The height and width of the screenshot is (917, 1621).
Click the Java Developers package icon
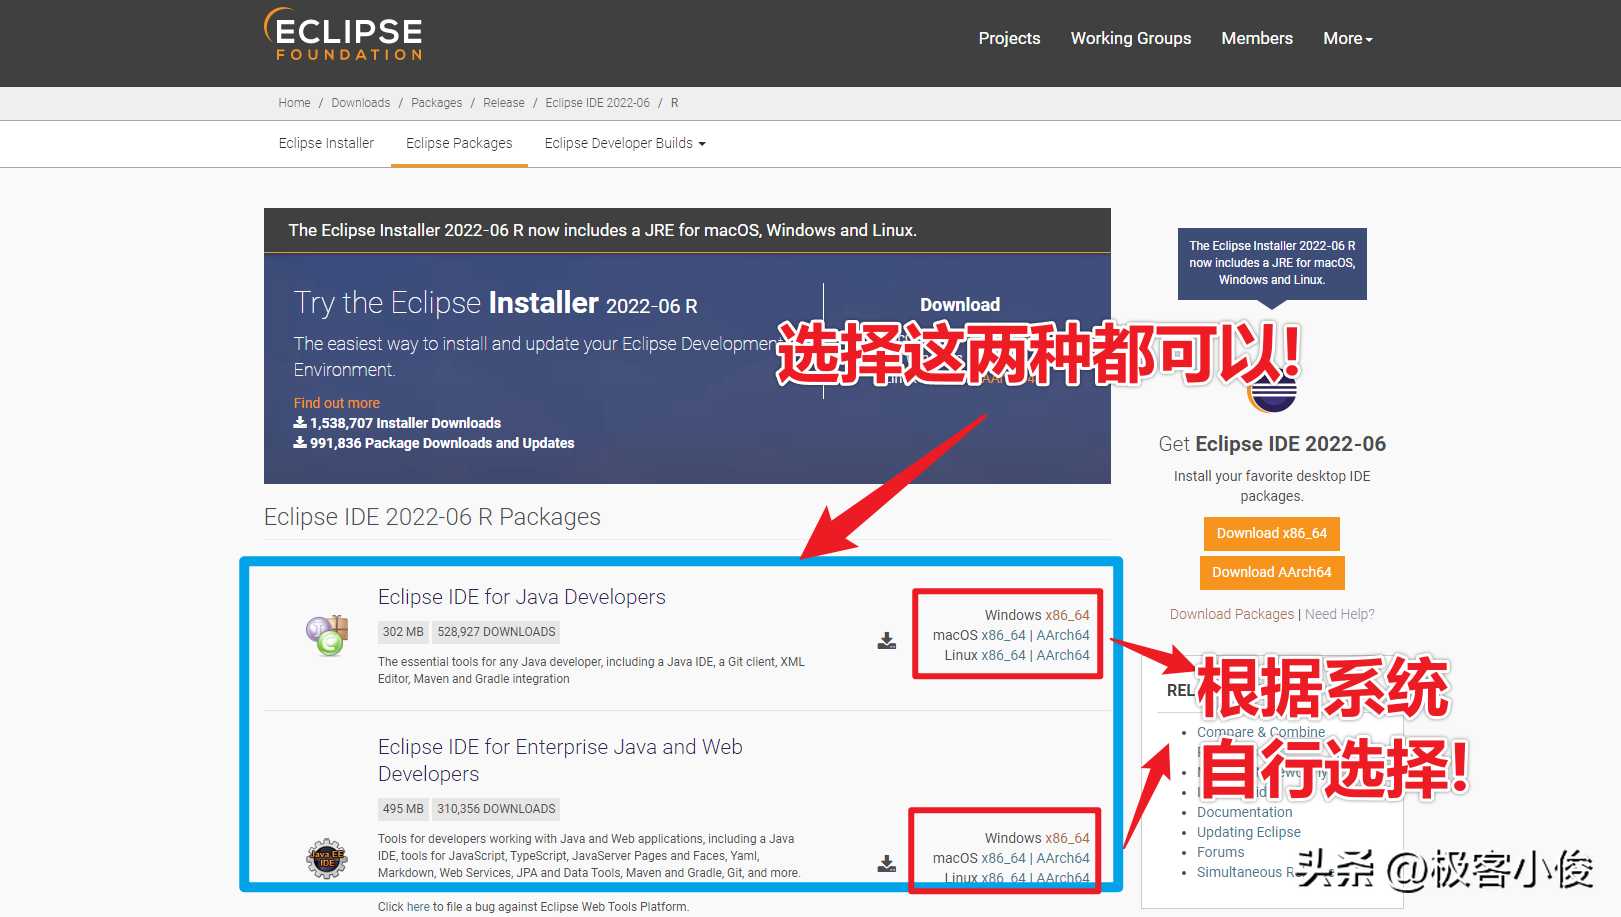click(327, 636)
